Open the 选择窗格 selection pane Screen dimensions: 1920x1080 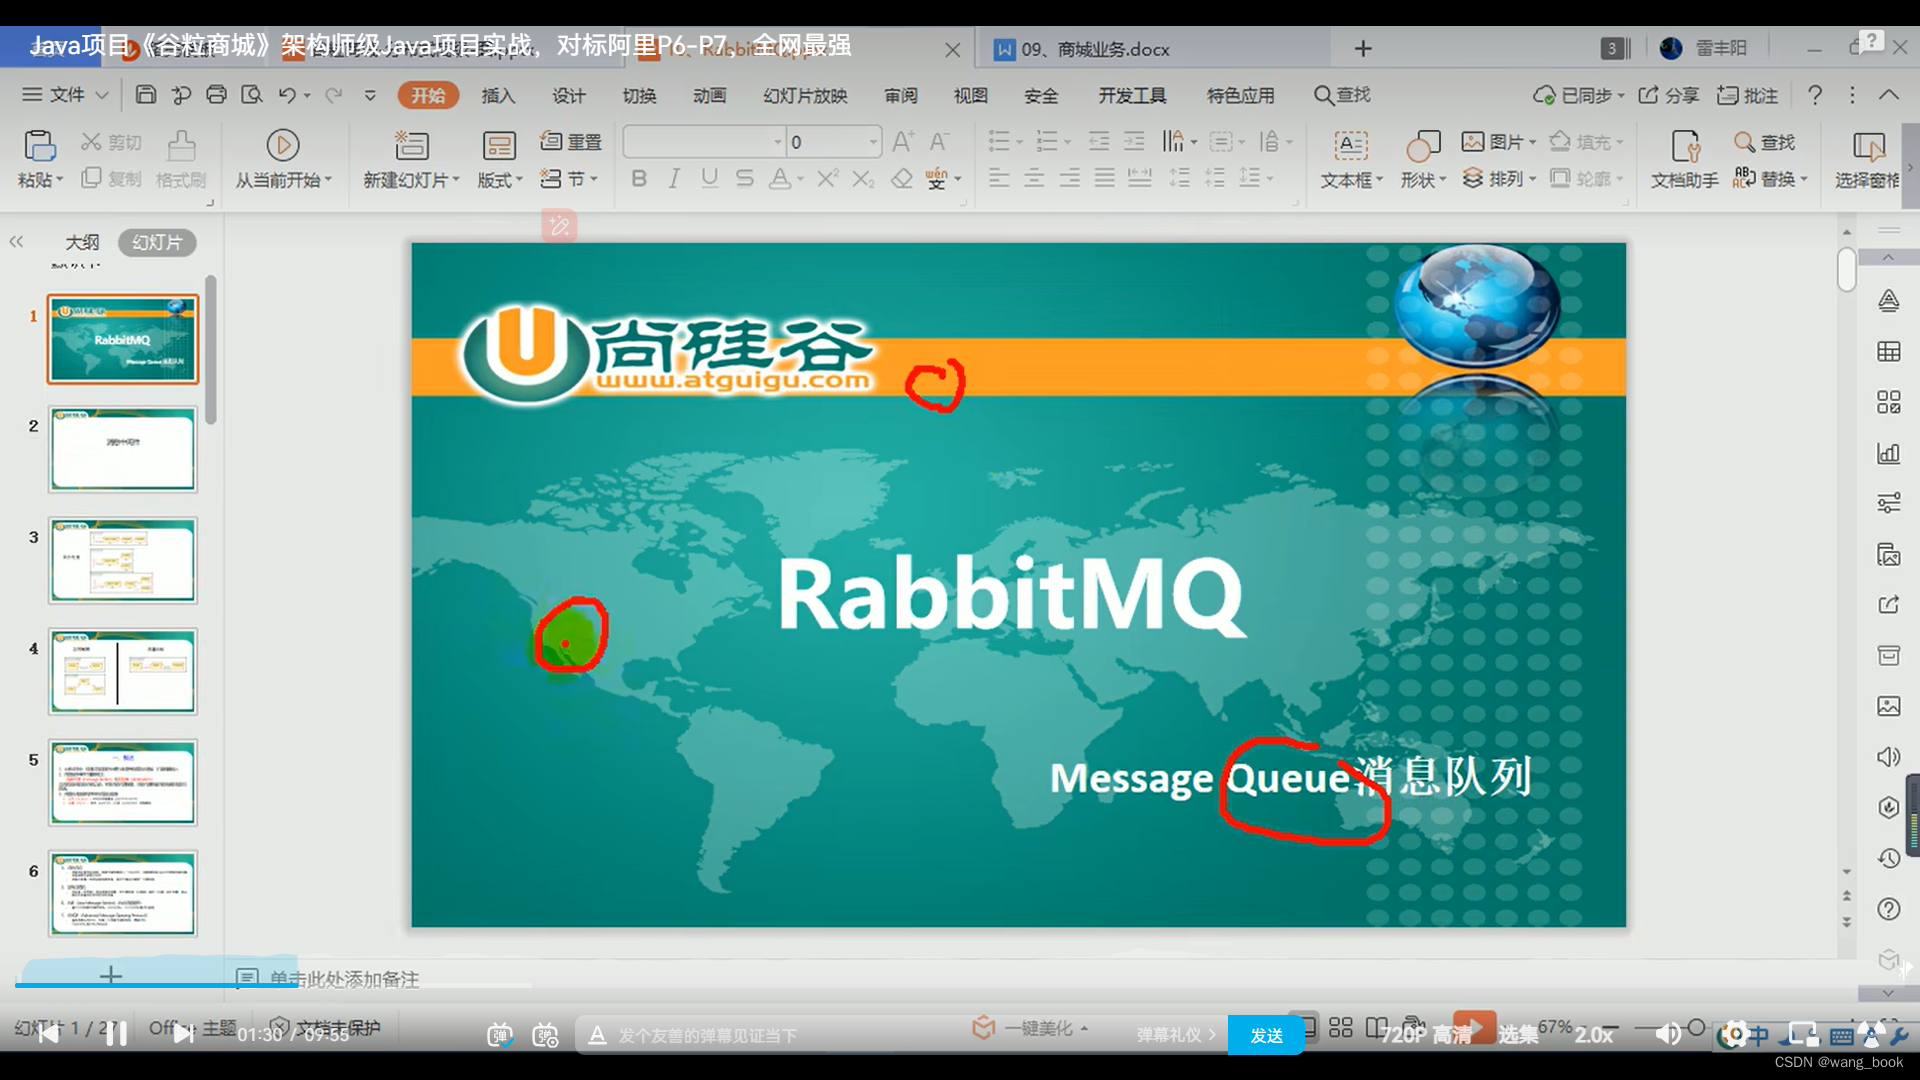tap(1867, 158)
